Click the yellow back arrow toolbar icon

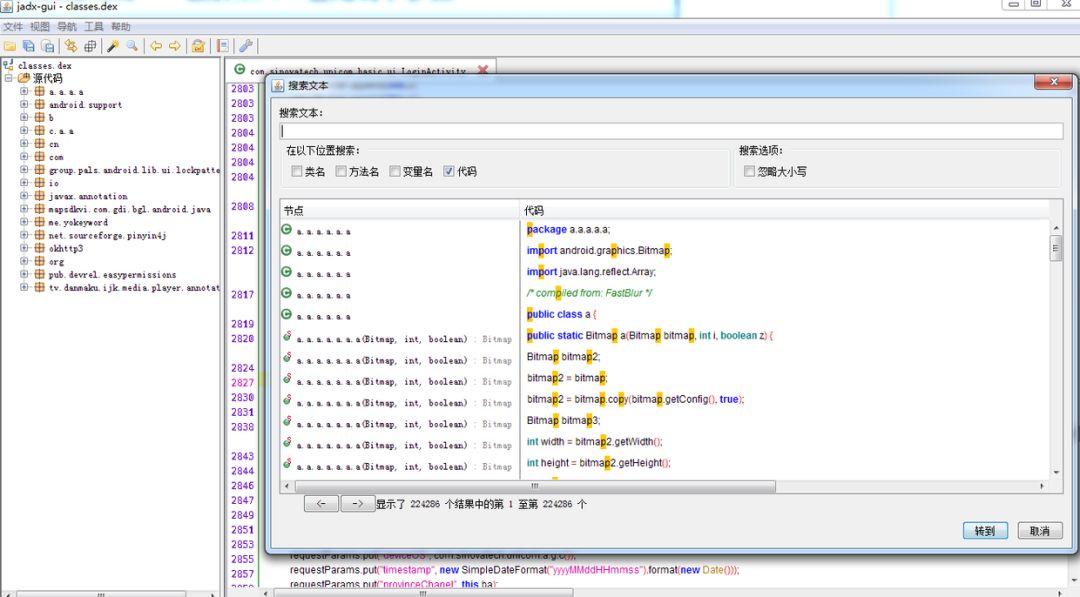coord(156,46)
